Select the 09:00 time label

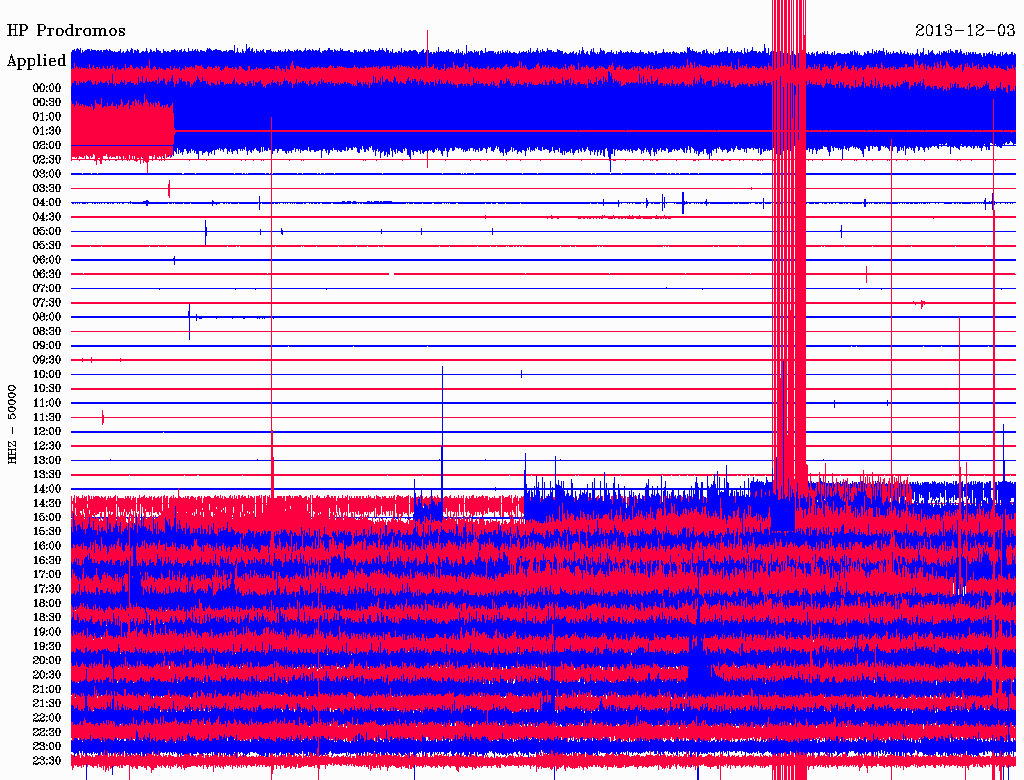[x=47, y=346]
